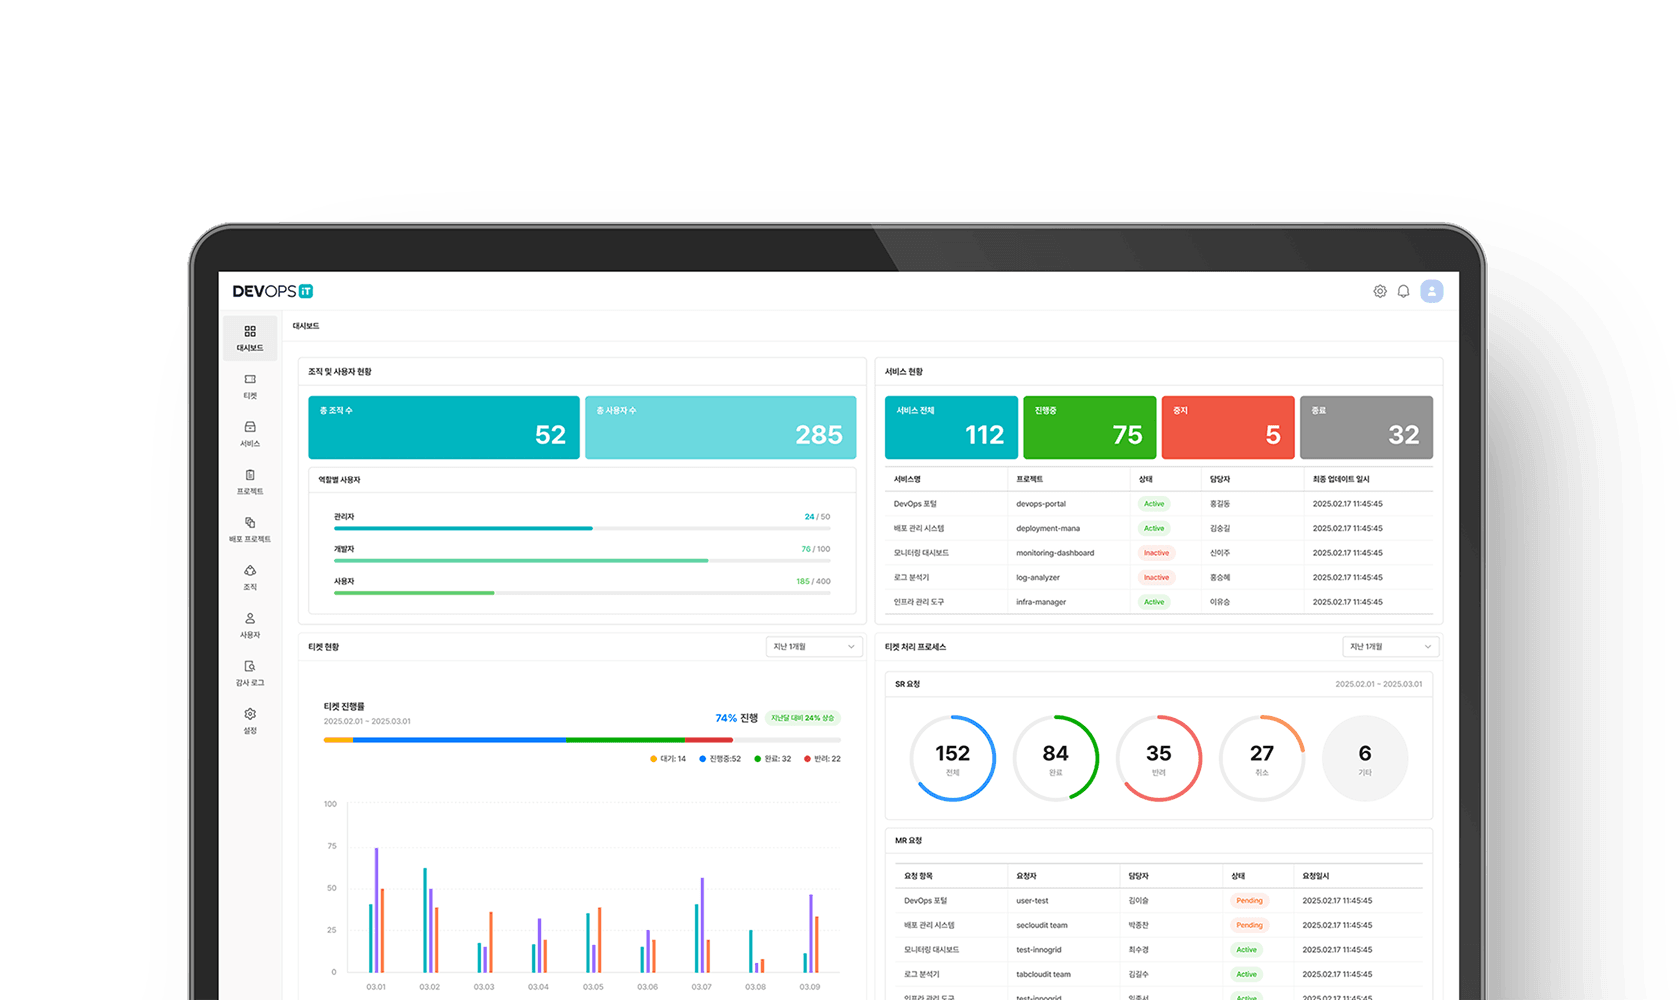Expand 지난 1개월 dropdown in 티켓 현황
This screenshot has width=1680, height=1000.
coord(814,647)
